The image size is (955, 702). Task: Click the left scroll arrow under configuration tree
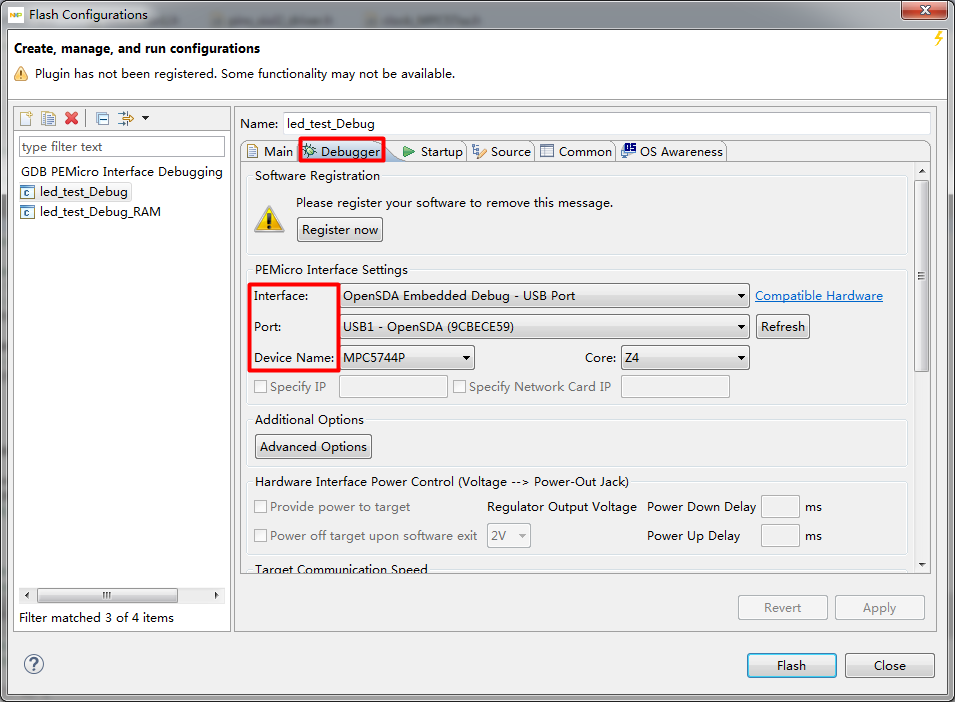point(27,595)
